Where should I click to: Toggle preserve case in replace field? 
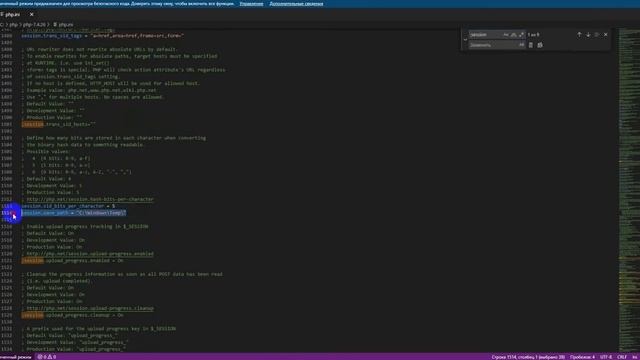point(521,45)
